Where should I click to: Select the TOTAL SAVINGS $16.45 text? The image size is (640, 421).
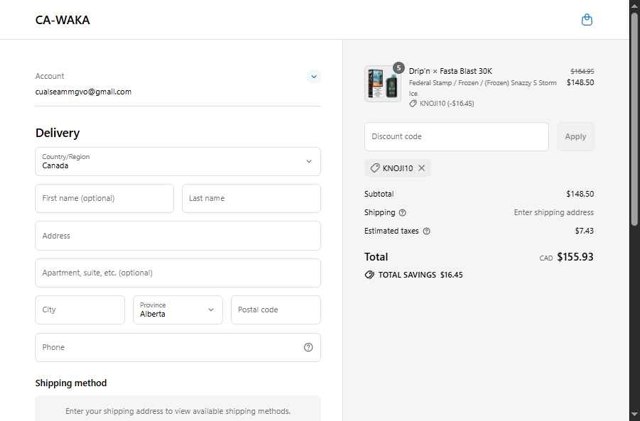[x=420, y=275]
